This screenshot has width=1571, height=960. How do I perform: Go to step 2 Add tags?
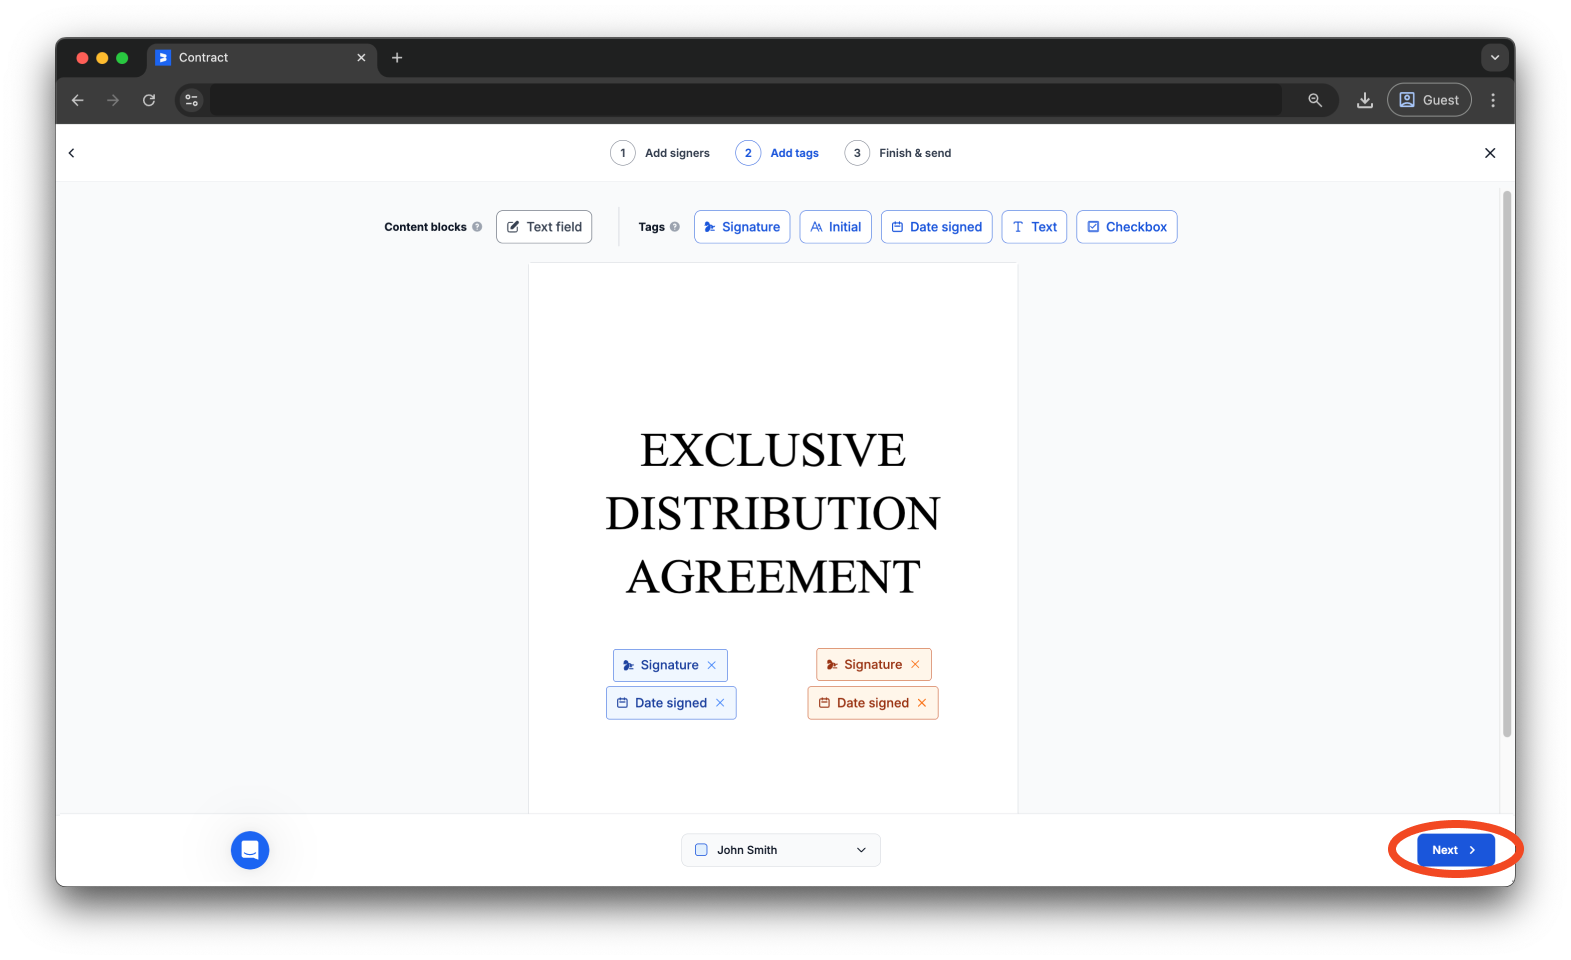(777, 153)
